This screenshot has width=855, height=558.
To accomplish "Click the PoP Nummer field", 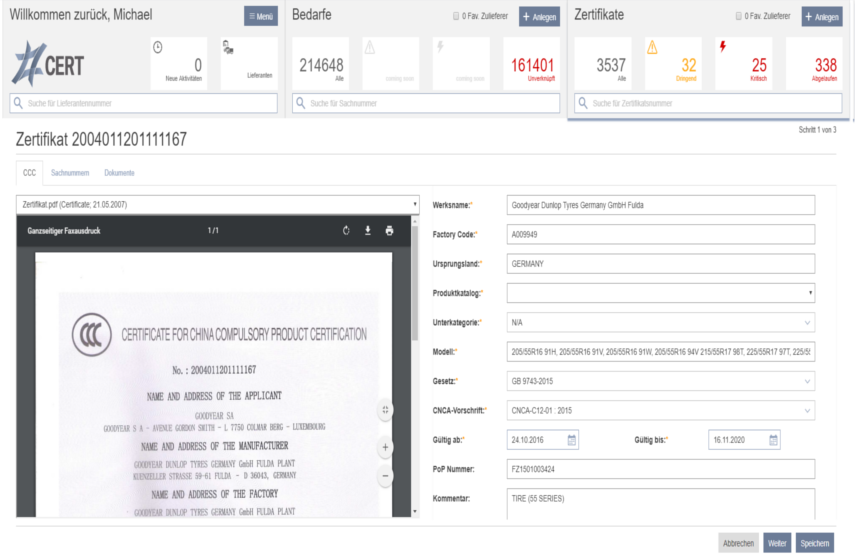I will 661,469.
